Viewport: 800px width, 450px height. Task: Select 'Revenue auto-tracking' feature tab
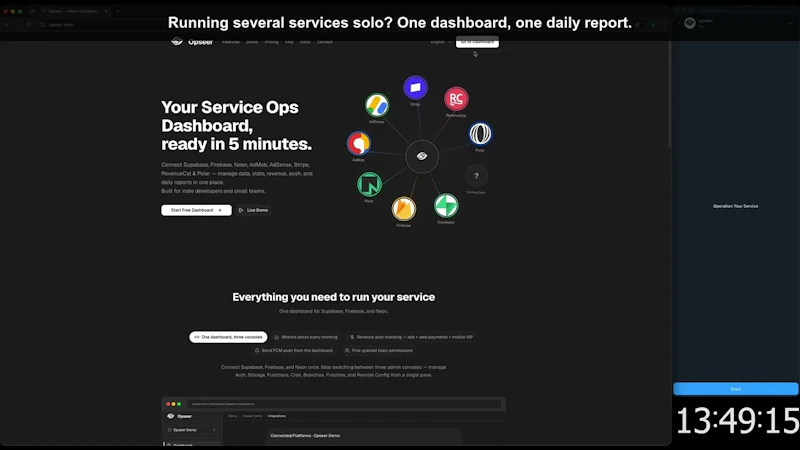tap(411, 337)
